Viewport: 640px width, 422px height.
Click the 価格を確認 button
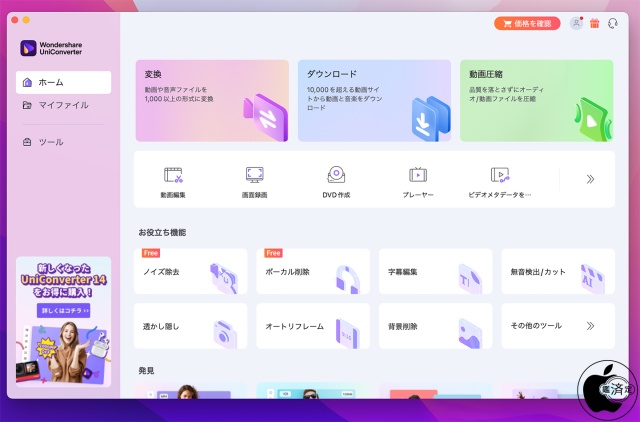pos(527,23)
